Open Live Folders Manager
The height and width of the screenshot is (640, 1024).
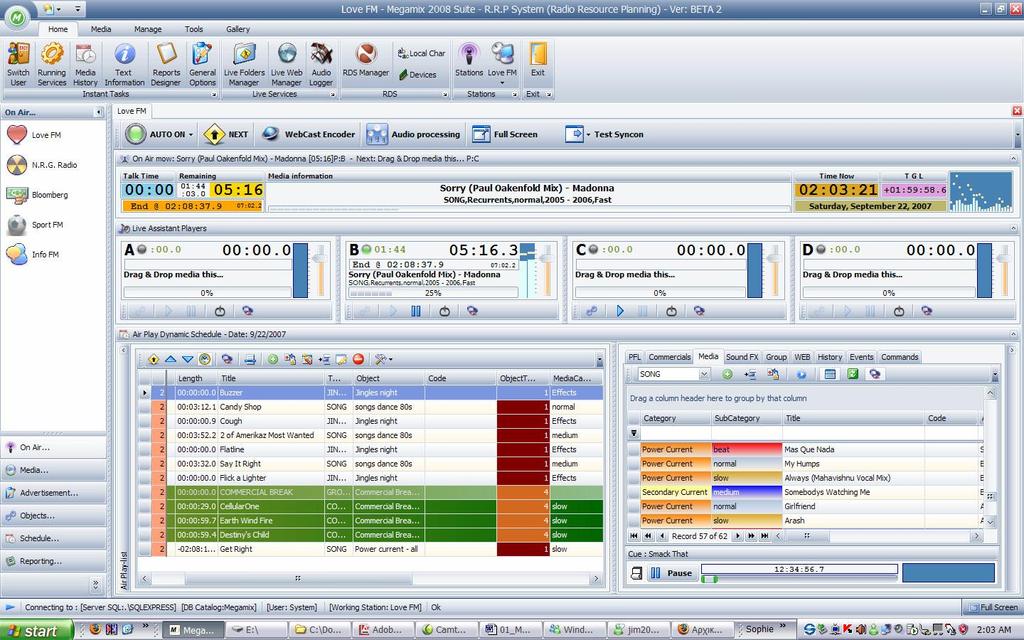point(244,64)
